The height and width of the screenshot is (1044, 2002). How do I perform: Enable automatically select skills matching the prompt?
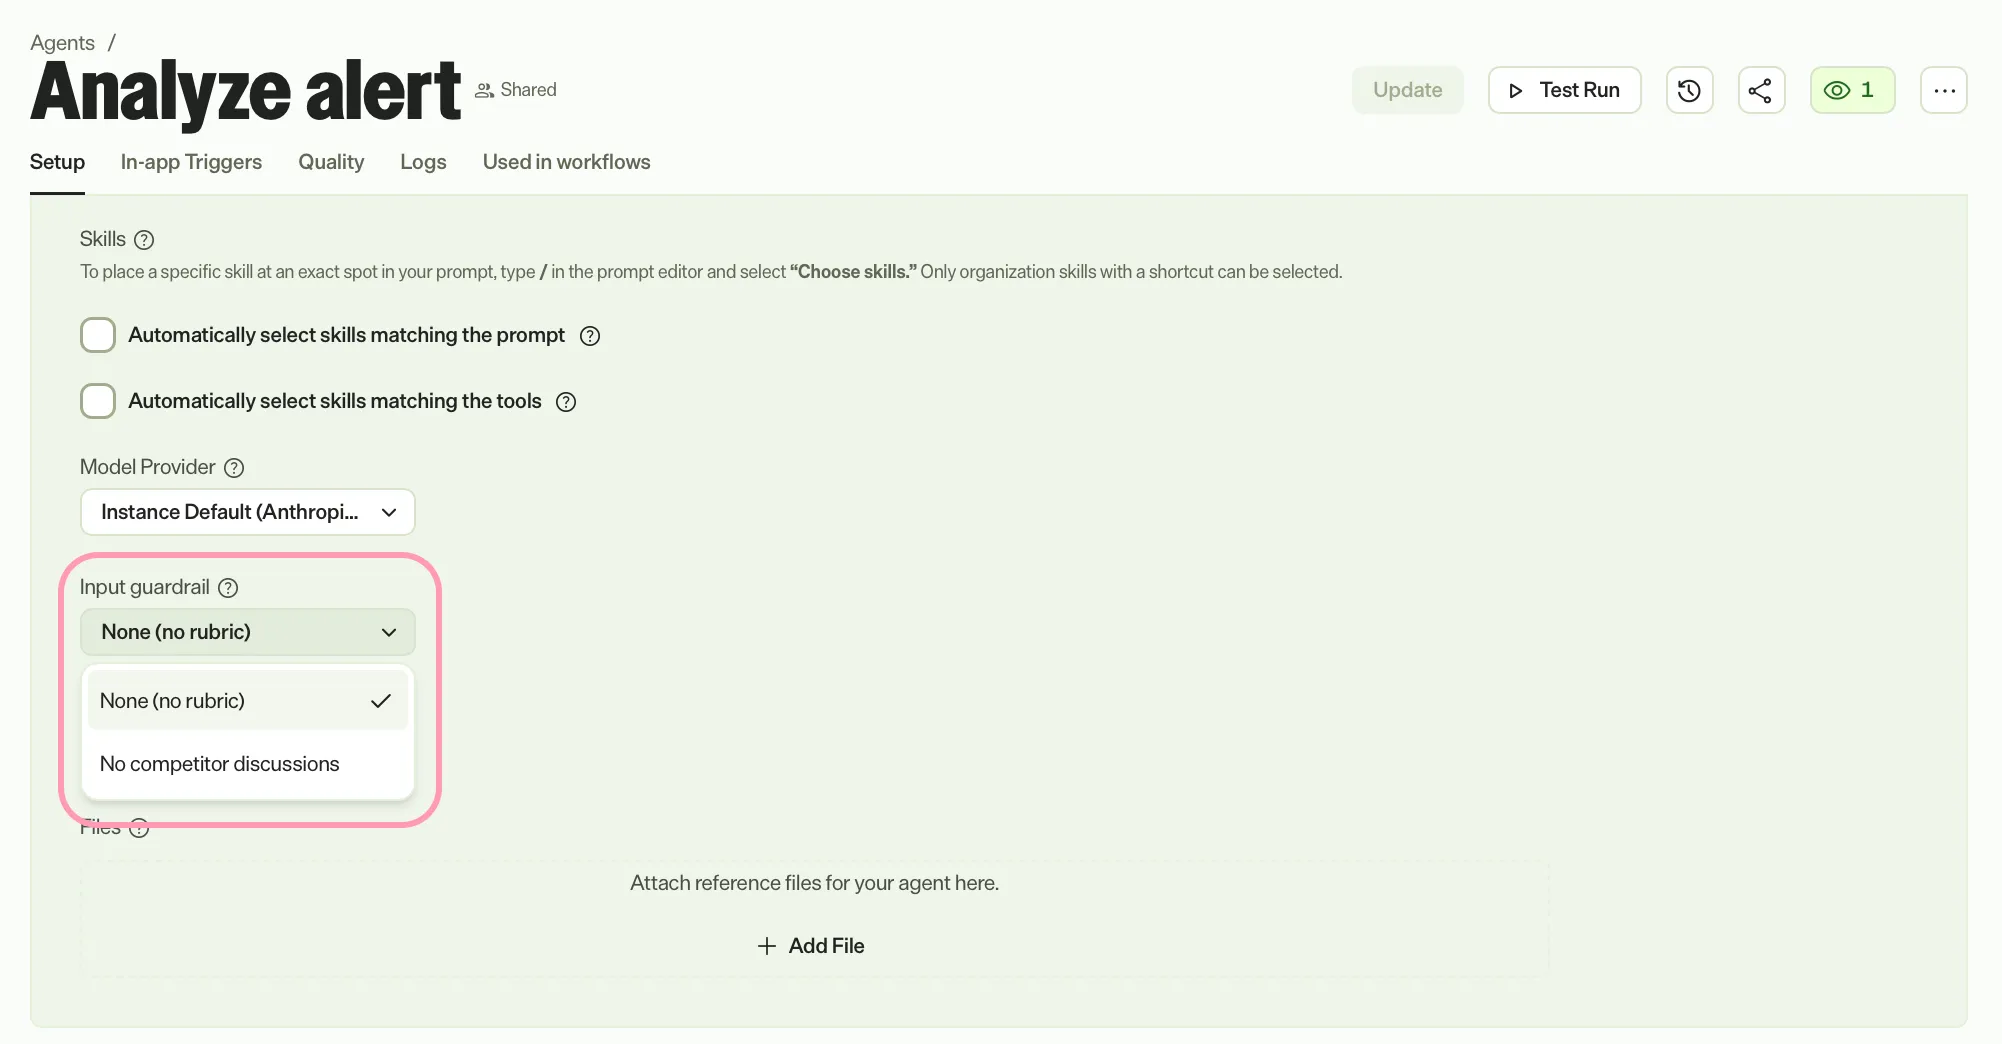(x=98, y=335)
